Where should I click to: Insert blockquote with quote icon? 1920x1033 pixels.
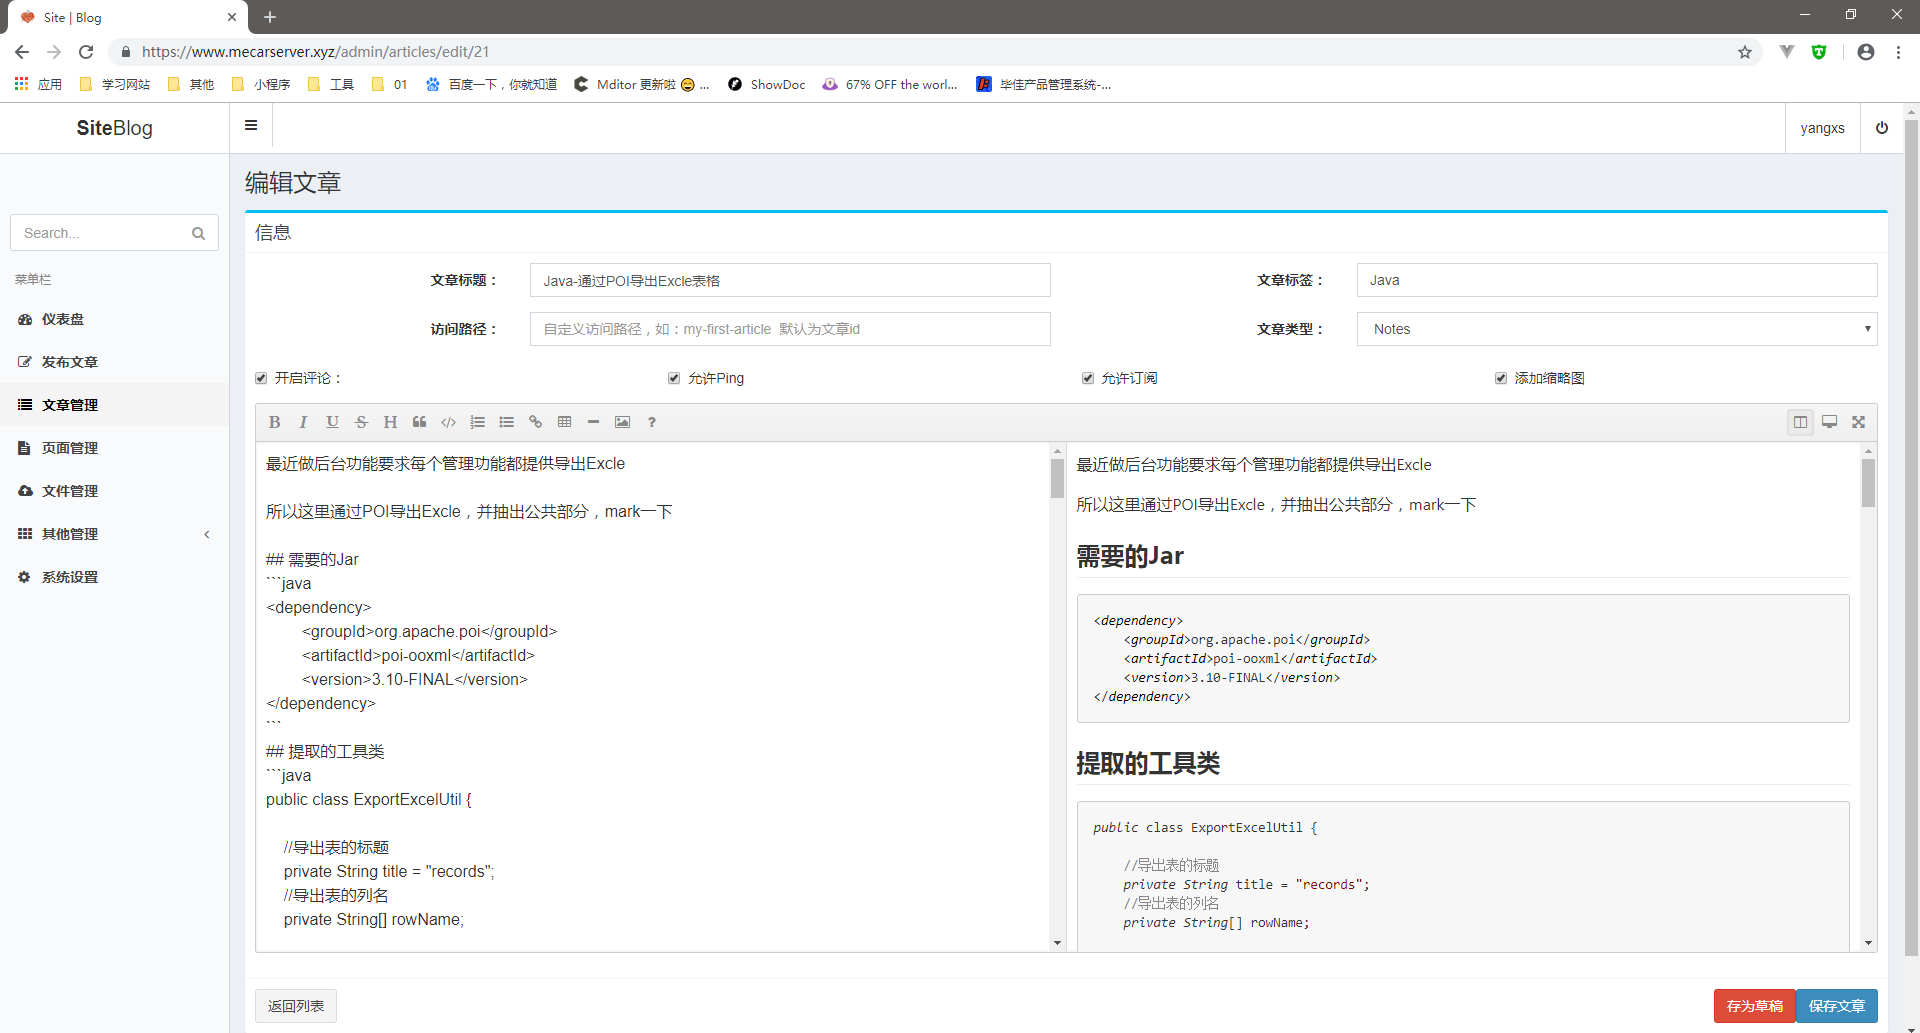pyautogui.click(x=419, y=422)
